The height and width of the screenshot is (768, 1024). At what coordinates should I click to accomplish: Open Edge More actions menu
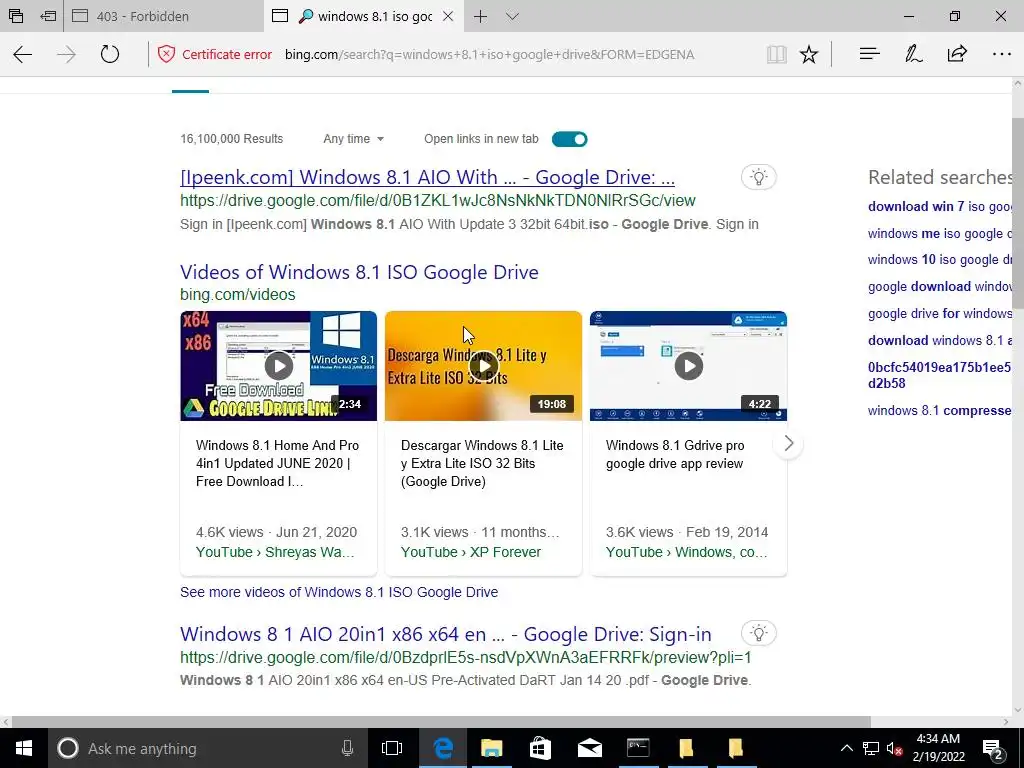(1001, 54)
